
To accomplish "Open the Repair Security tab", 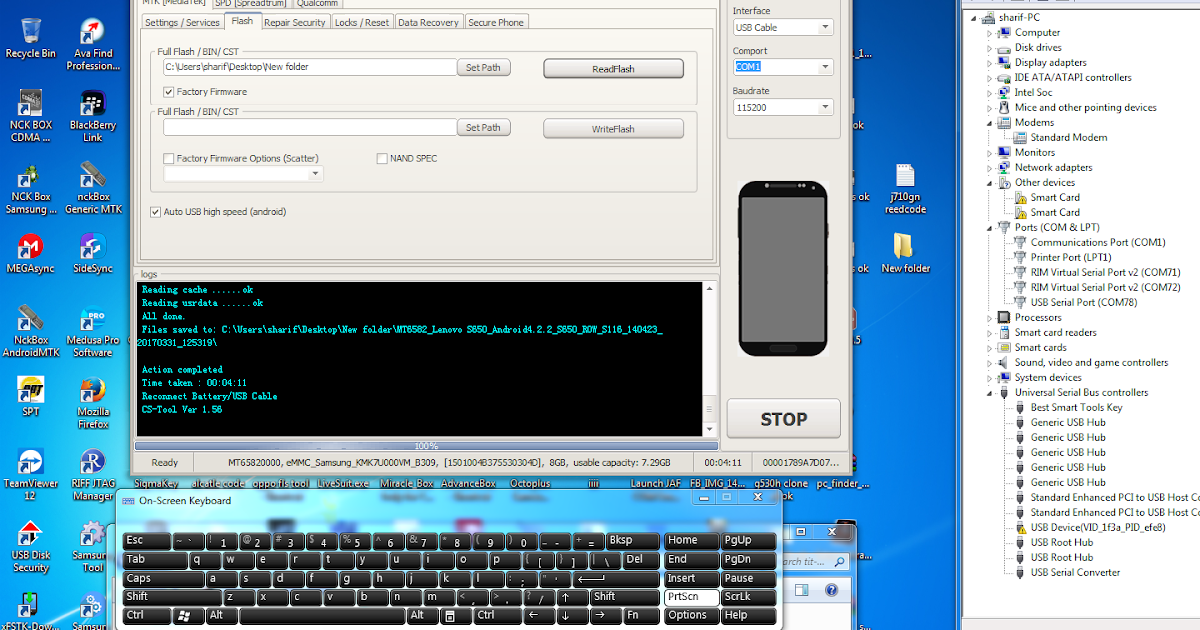I will tap(295, 22).
